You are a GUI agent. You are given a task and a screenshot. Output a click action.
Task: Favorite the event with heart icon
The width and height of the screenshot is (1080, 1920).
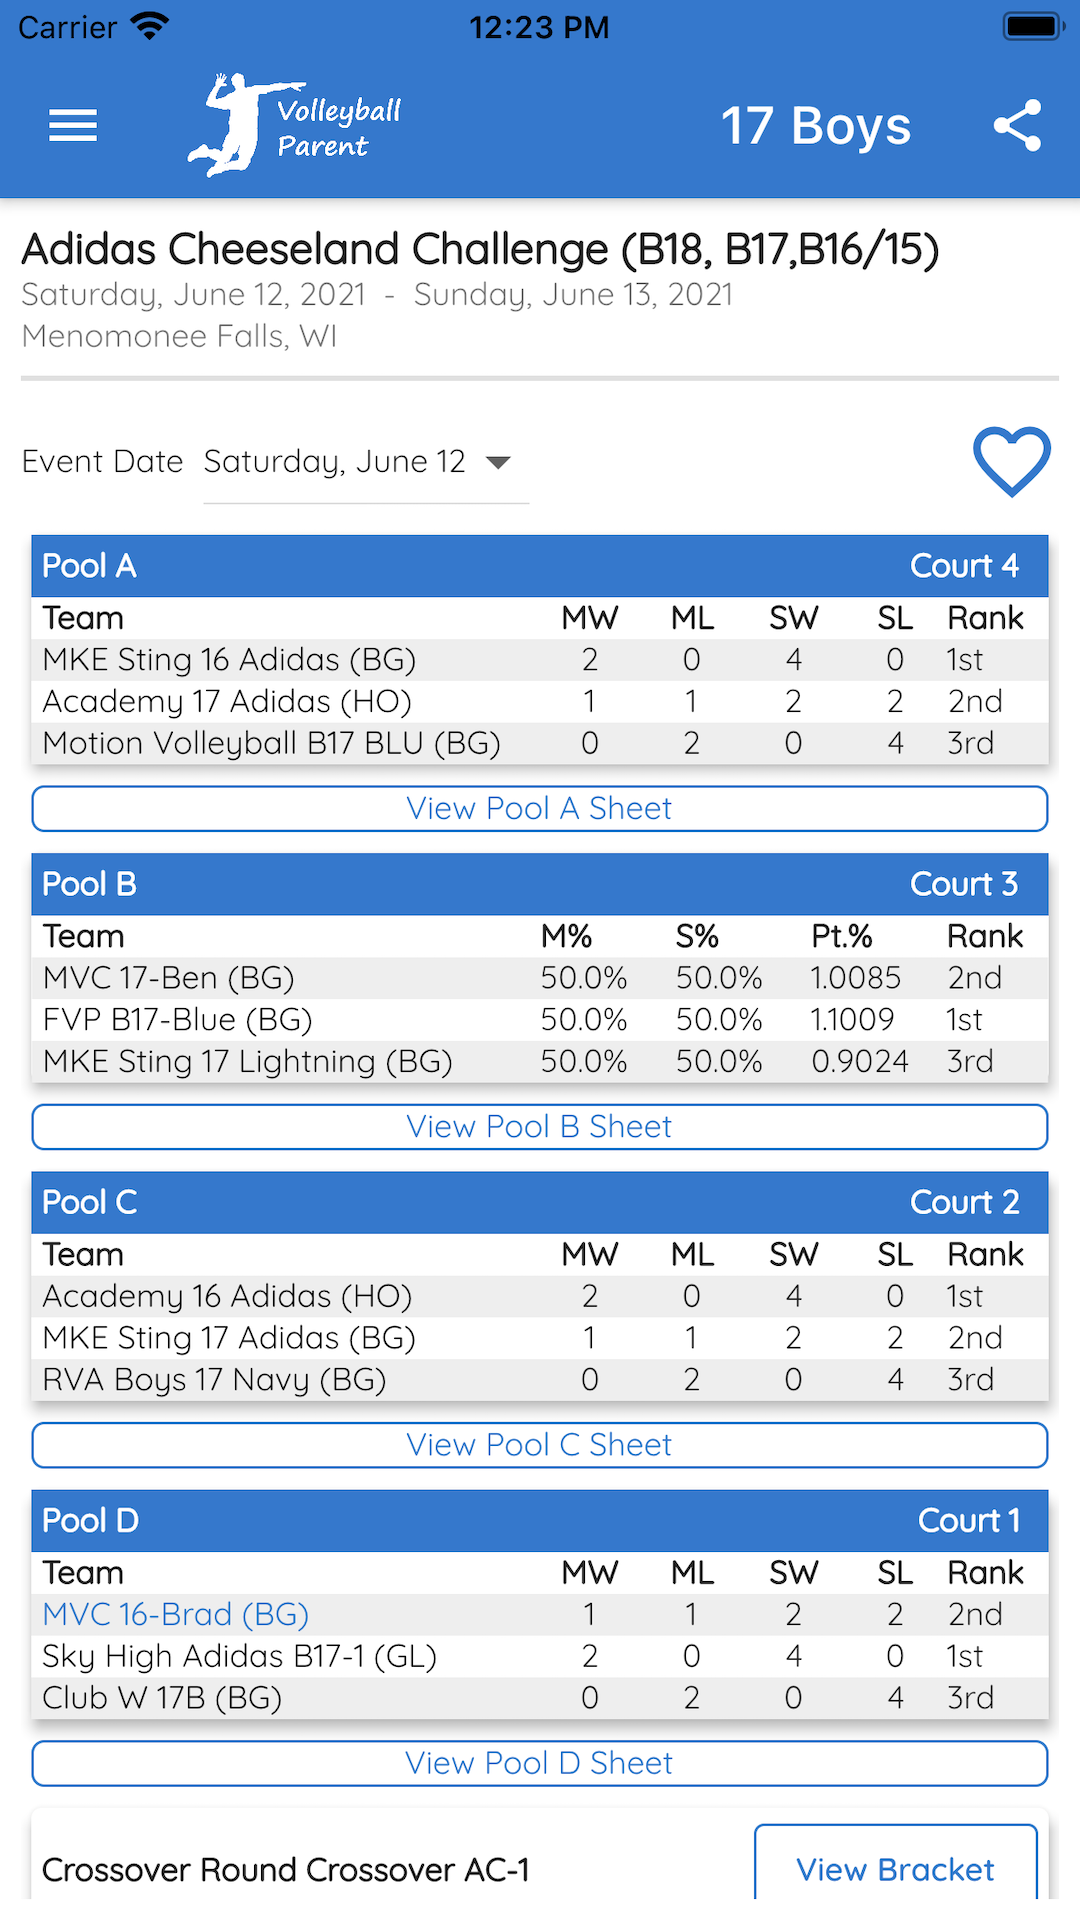1011,461
